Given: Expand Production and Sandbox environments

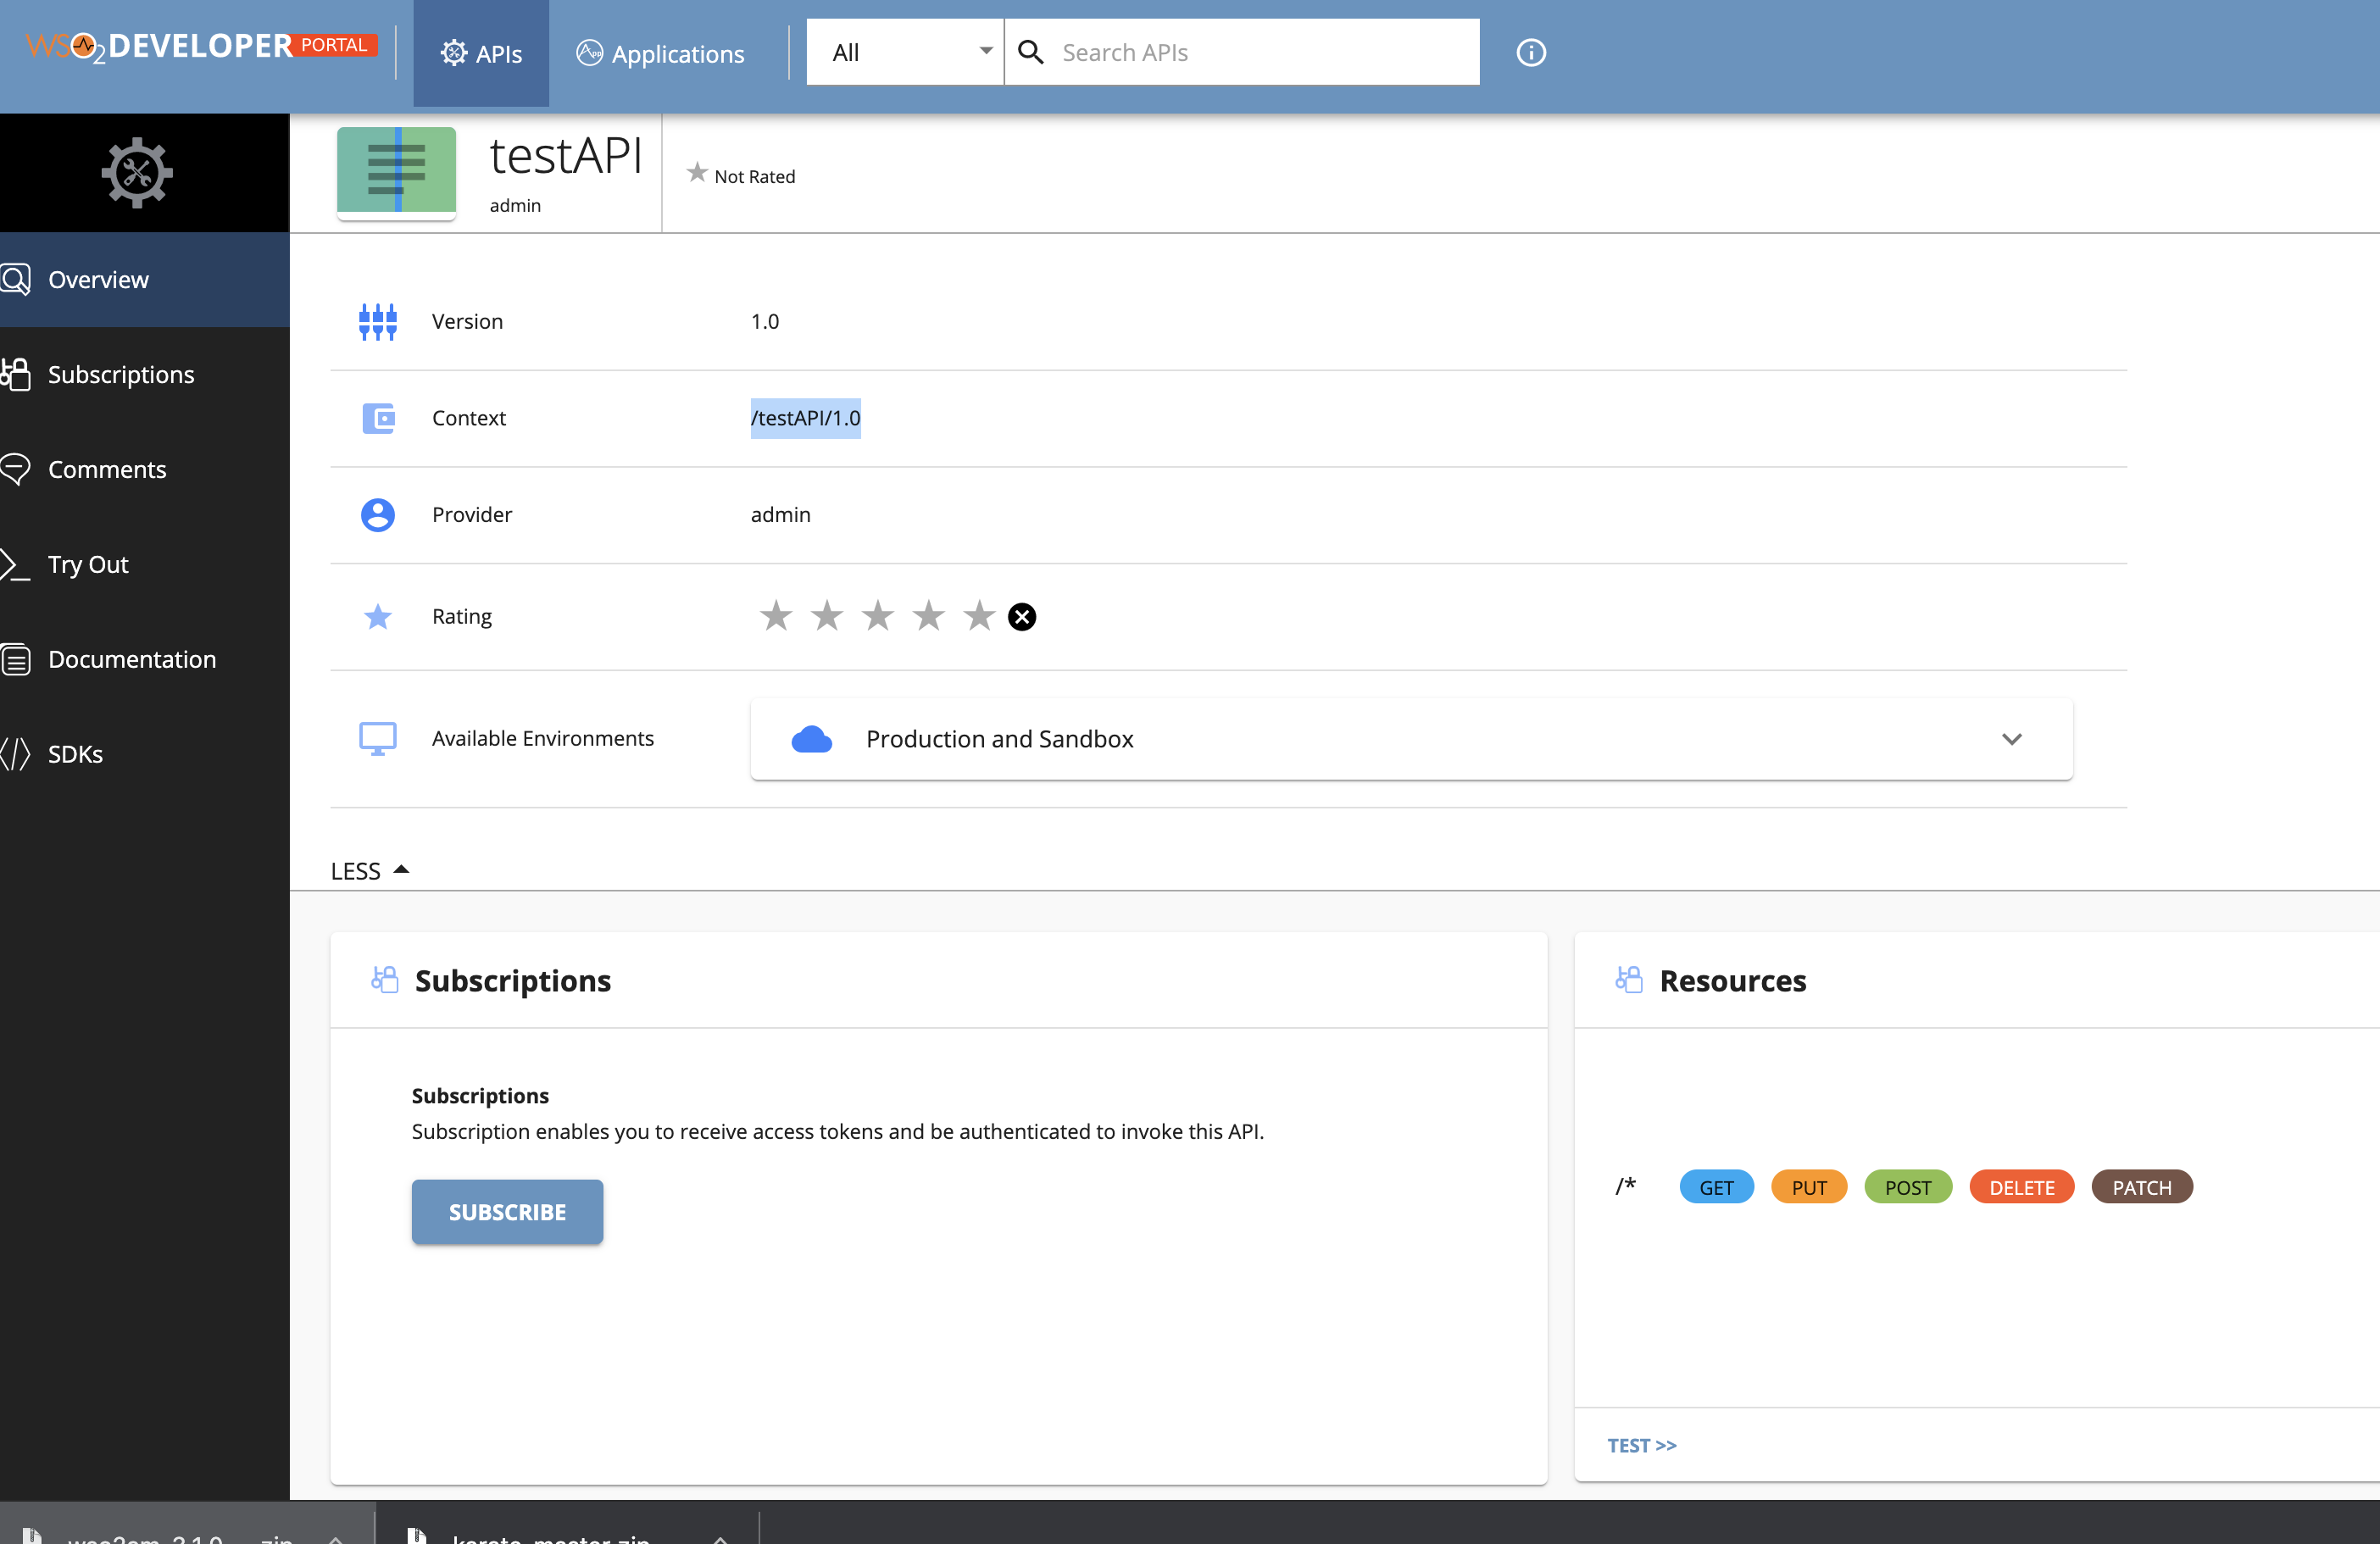Looking at the screenshot, I should pos(2012,739).
